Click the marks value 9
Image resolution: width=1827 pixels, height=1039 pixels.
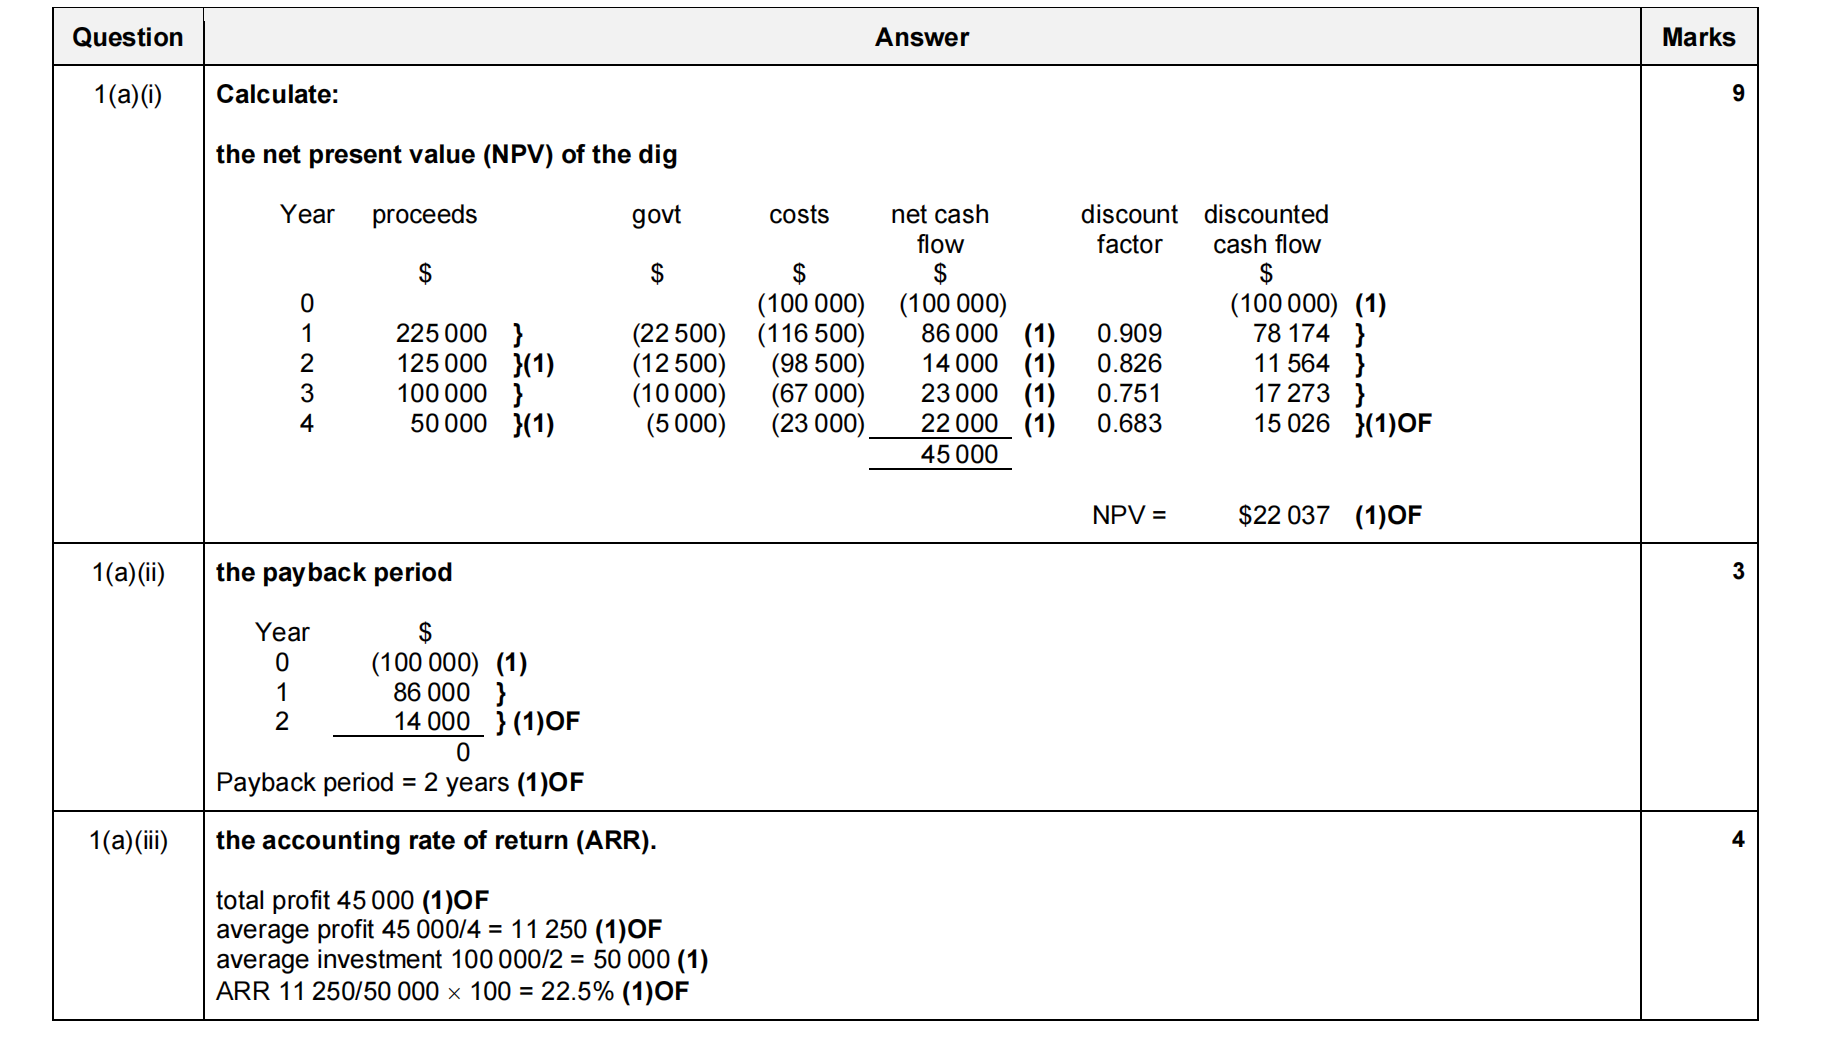[x=1737, y=94]
